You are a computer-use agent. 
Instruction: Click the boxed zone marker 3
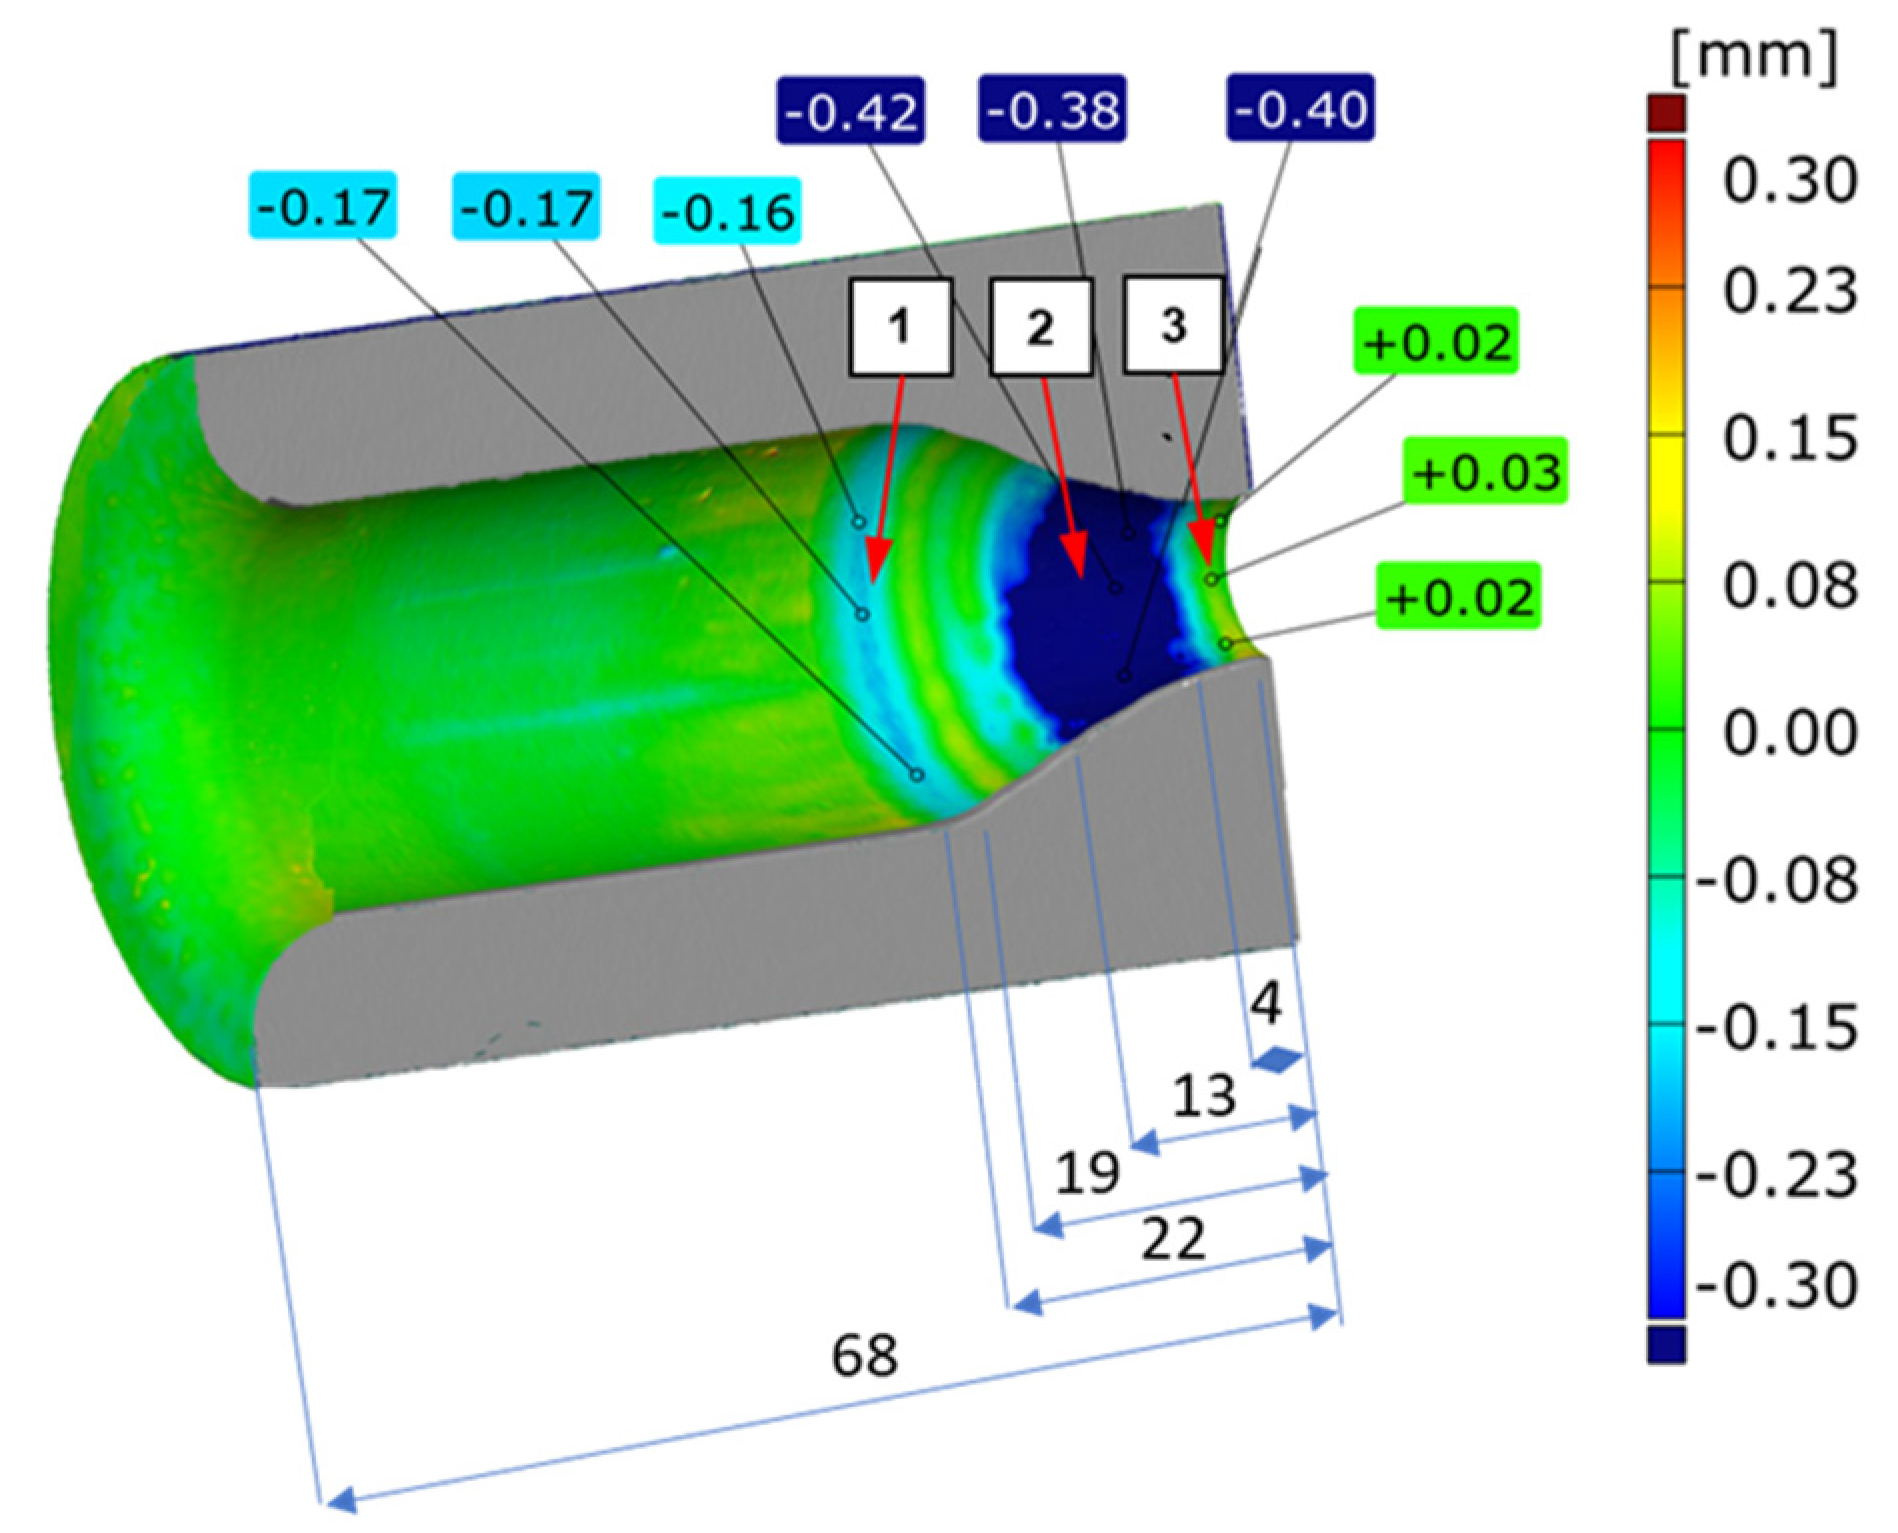click(x=1174, y=325)
